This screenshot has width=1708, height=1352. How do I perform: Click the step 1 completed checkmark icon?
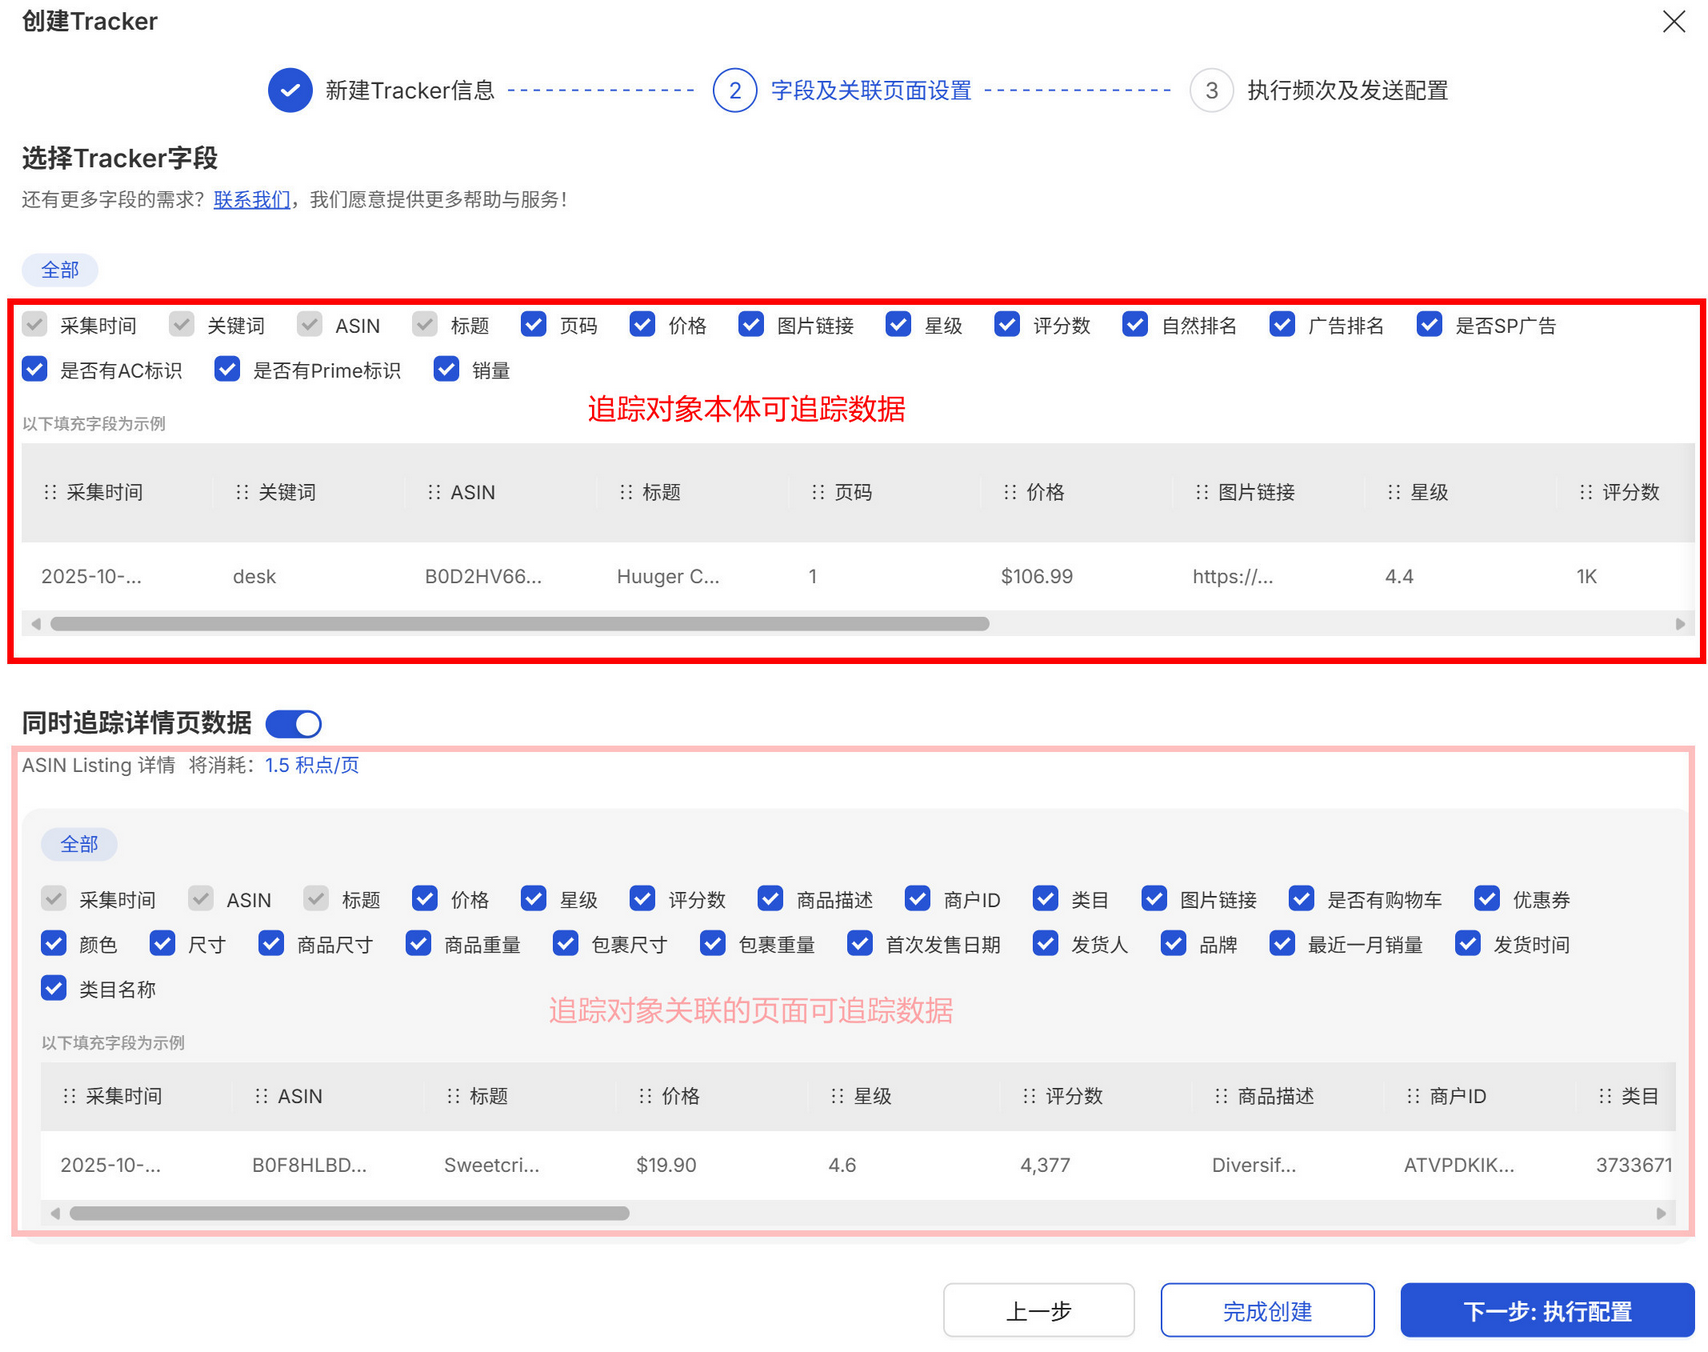point(290,90)
